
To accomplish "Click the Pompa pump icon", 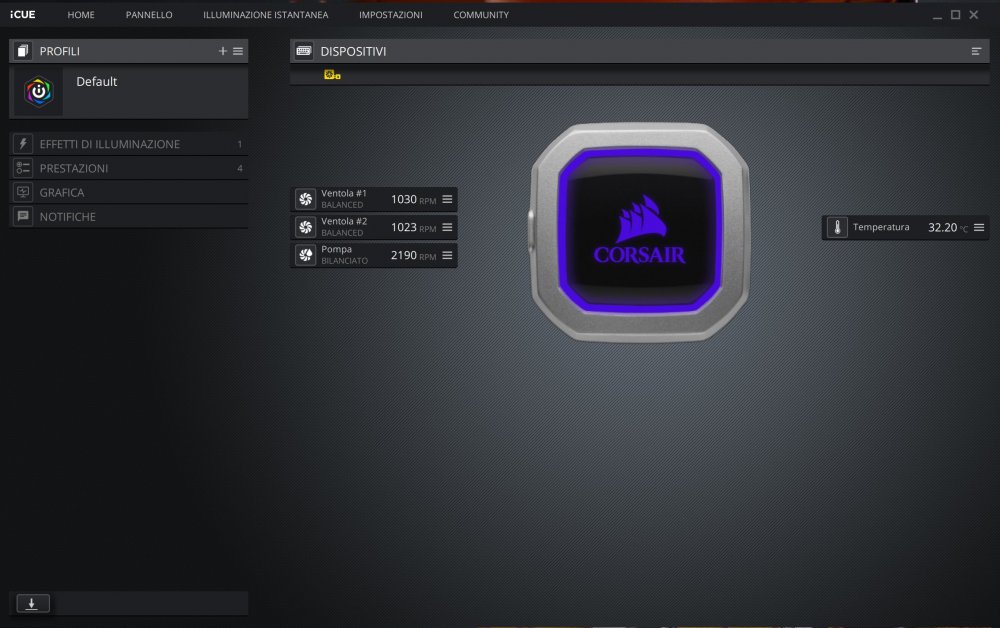I will 306,255.
